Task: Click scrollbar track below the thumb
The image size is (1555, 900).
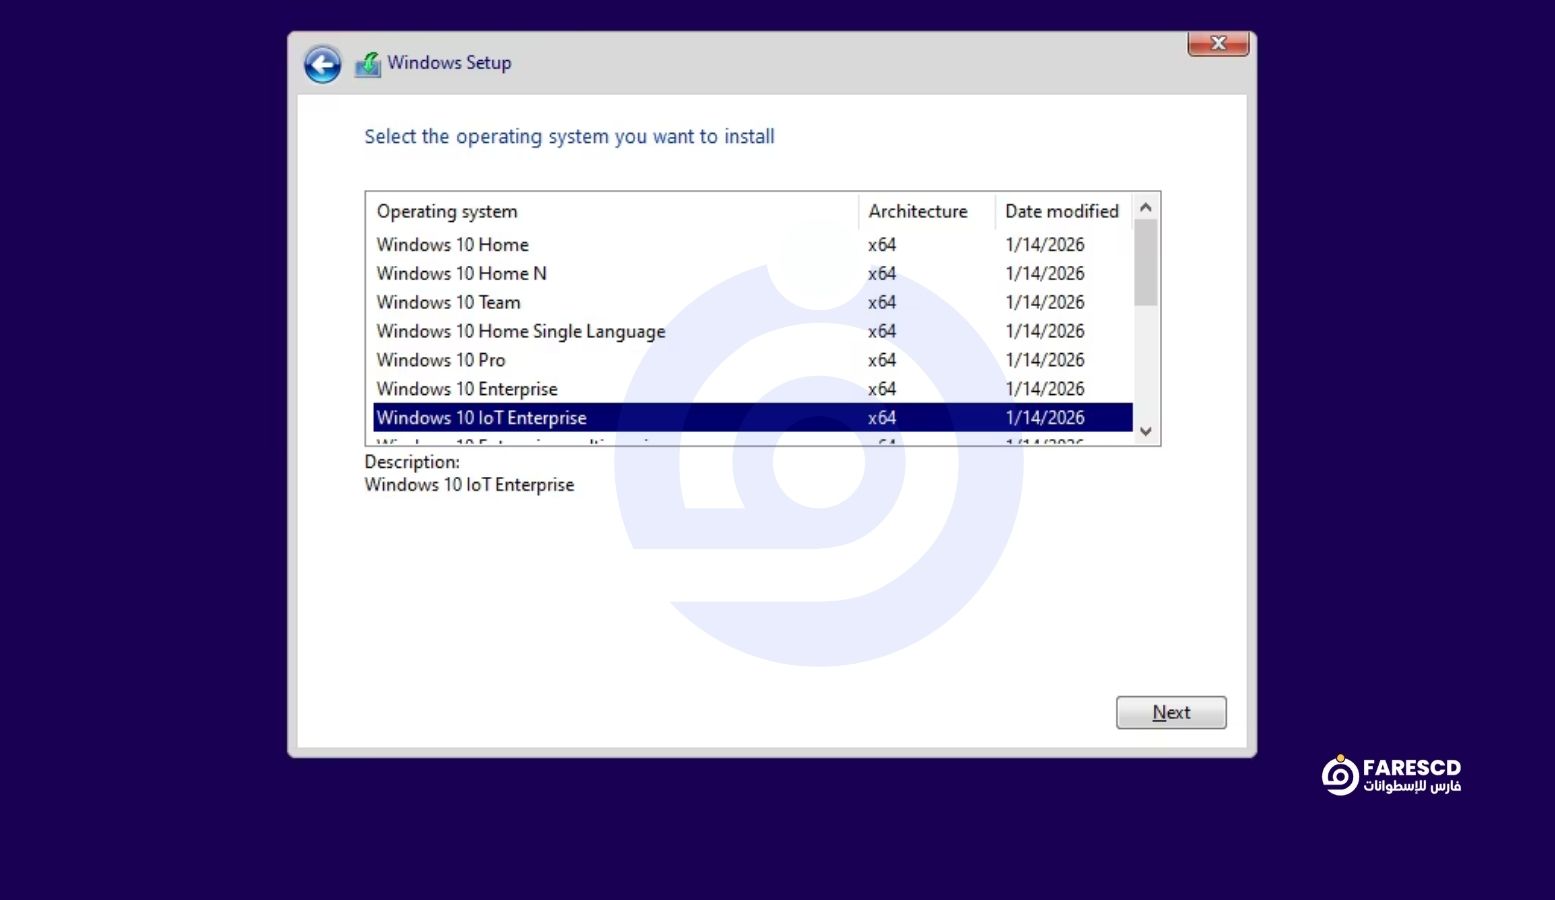Action: click(x=1145, y=365)
